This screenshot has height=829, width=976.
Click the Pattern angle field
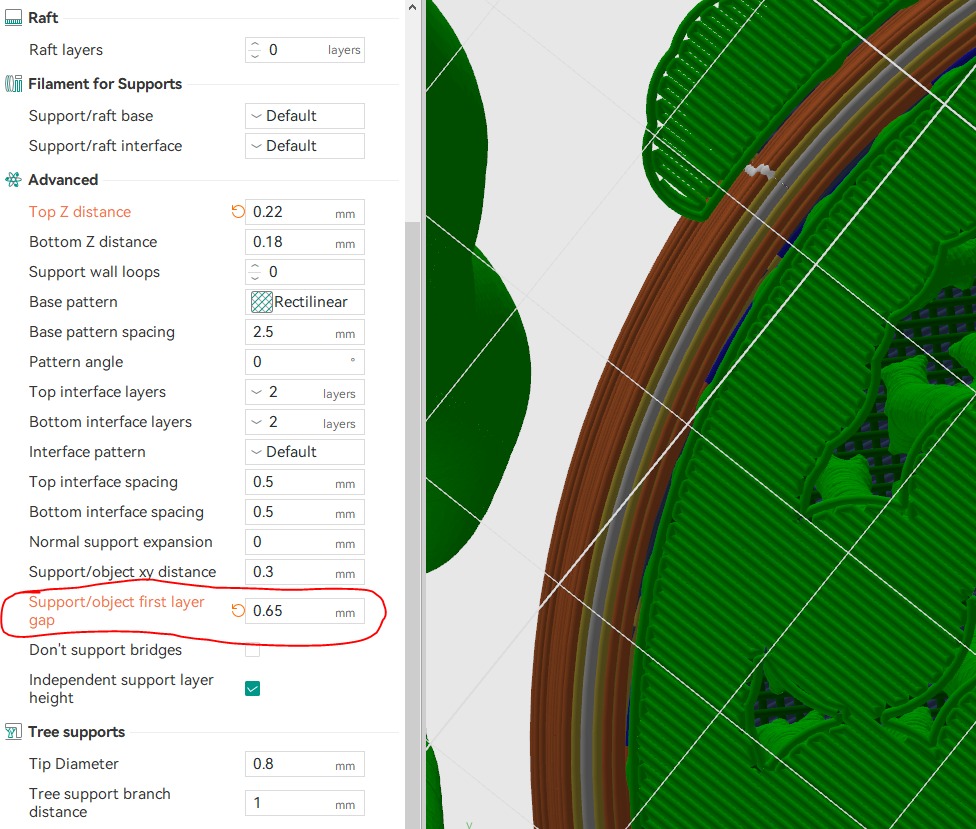coord(304,362)
